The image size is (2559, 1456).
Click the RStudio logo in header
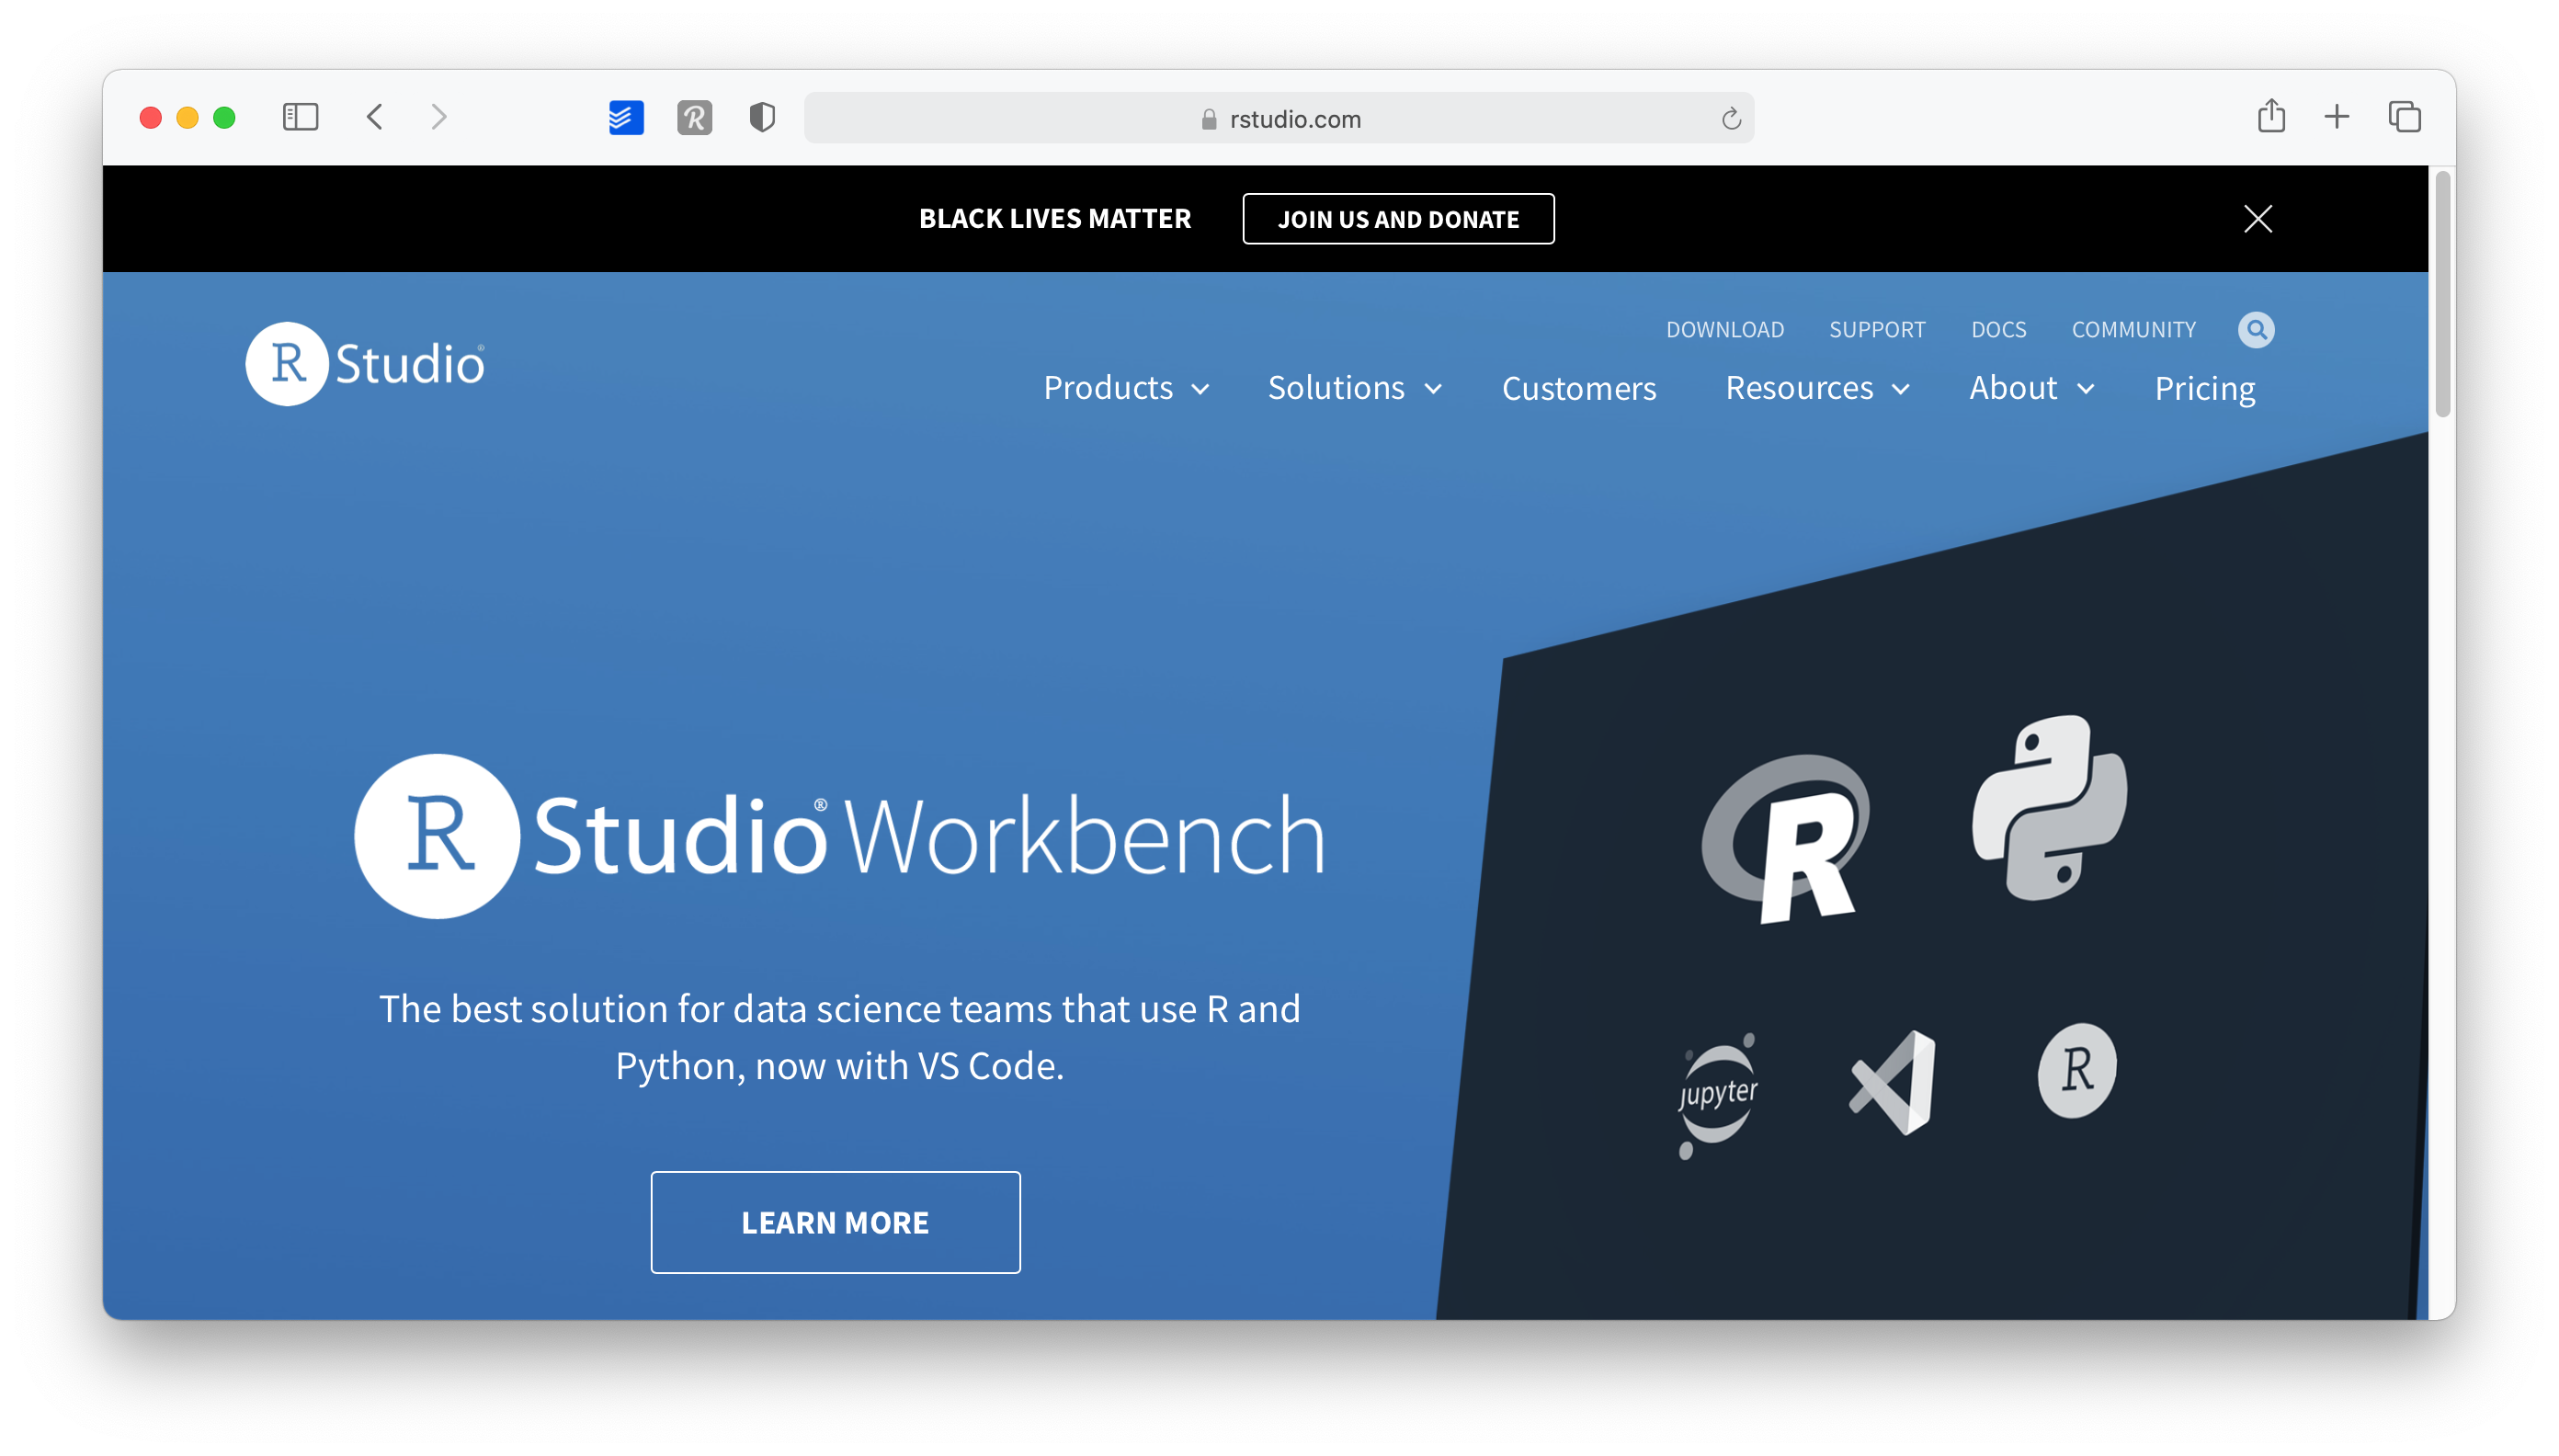coord(365,363)
